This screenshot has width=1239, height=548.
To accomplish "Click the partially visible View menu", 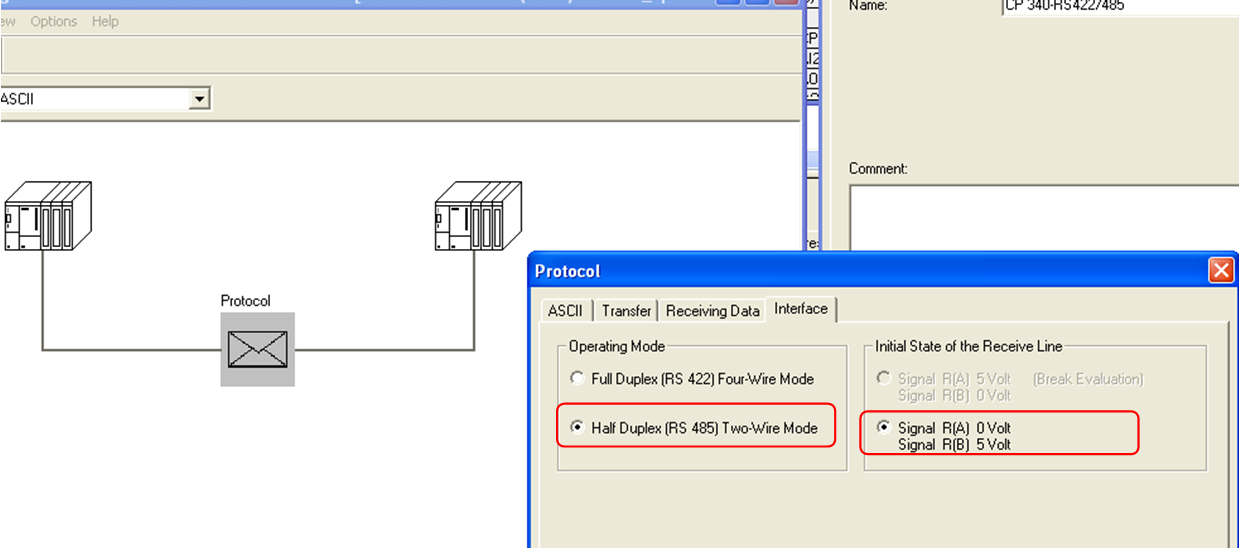I will tap(8, 21).
